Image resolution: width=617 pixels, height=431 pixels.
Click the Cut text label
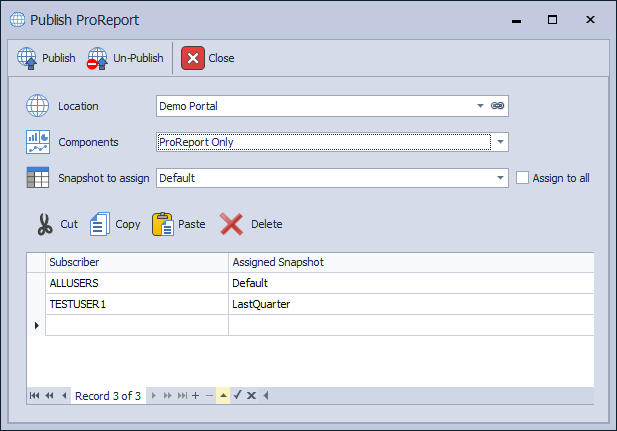coord(69,224)
